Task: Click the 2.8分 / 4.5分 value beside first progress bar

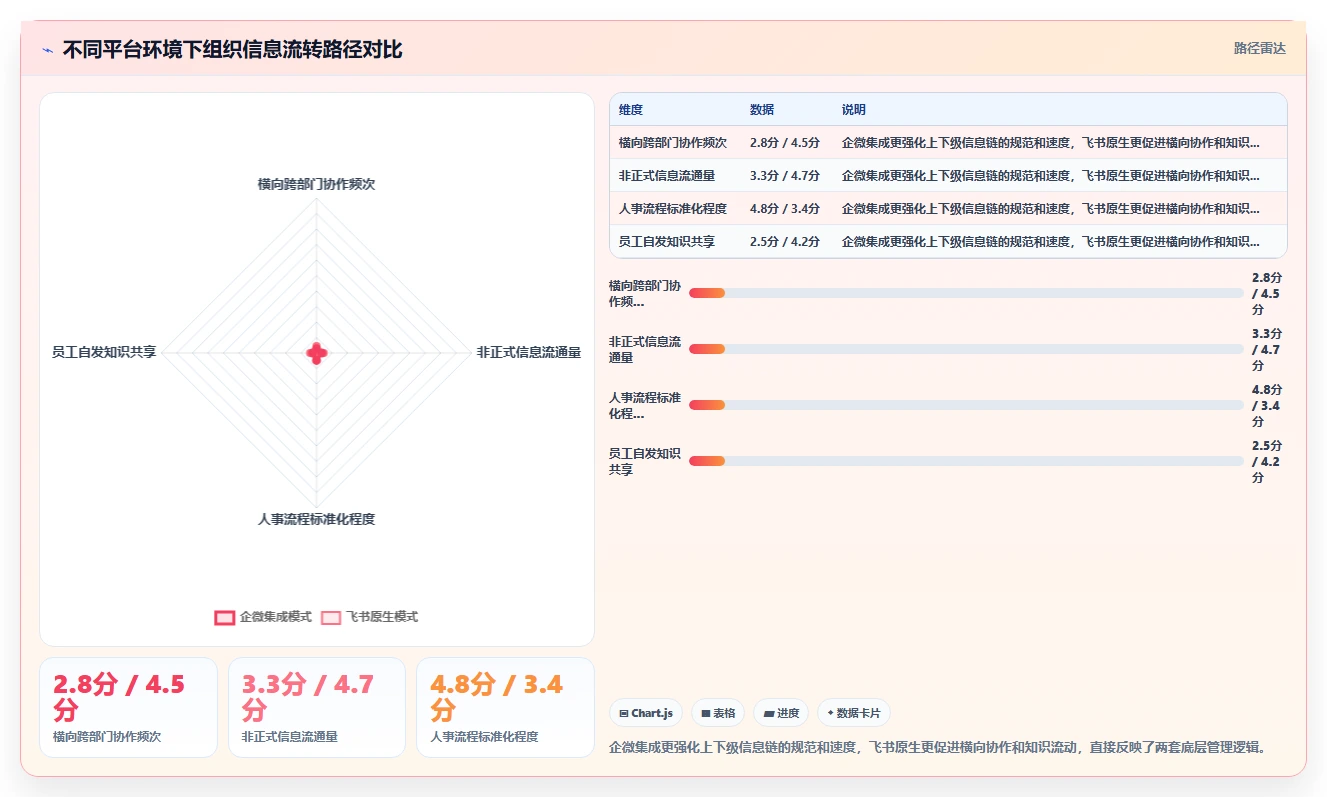Action: coord(1267,293)
